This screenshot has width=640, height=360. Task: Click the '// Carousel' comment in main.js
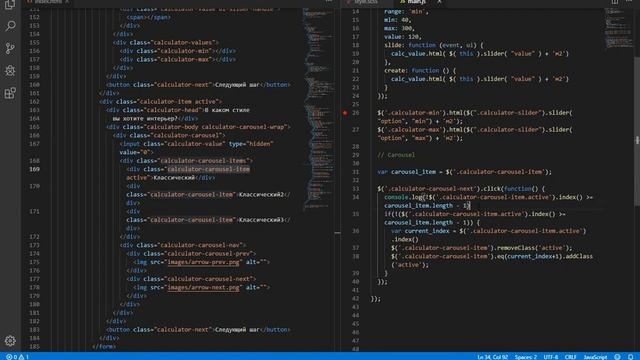[x=396, y=155]
